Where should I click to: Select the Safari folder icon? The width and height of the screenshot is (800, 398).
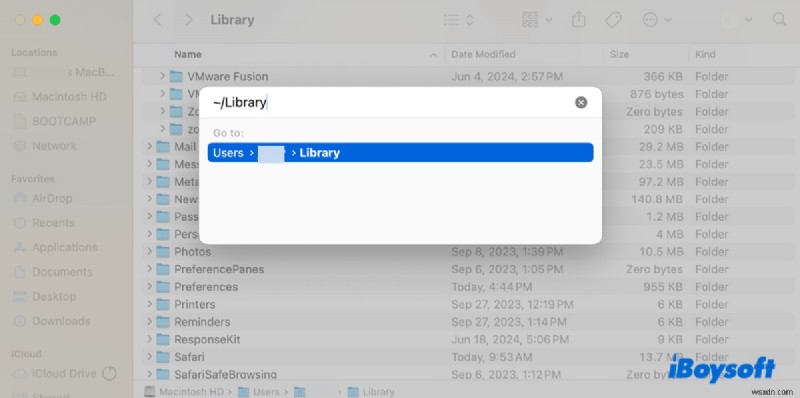(x=163, y=357)
